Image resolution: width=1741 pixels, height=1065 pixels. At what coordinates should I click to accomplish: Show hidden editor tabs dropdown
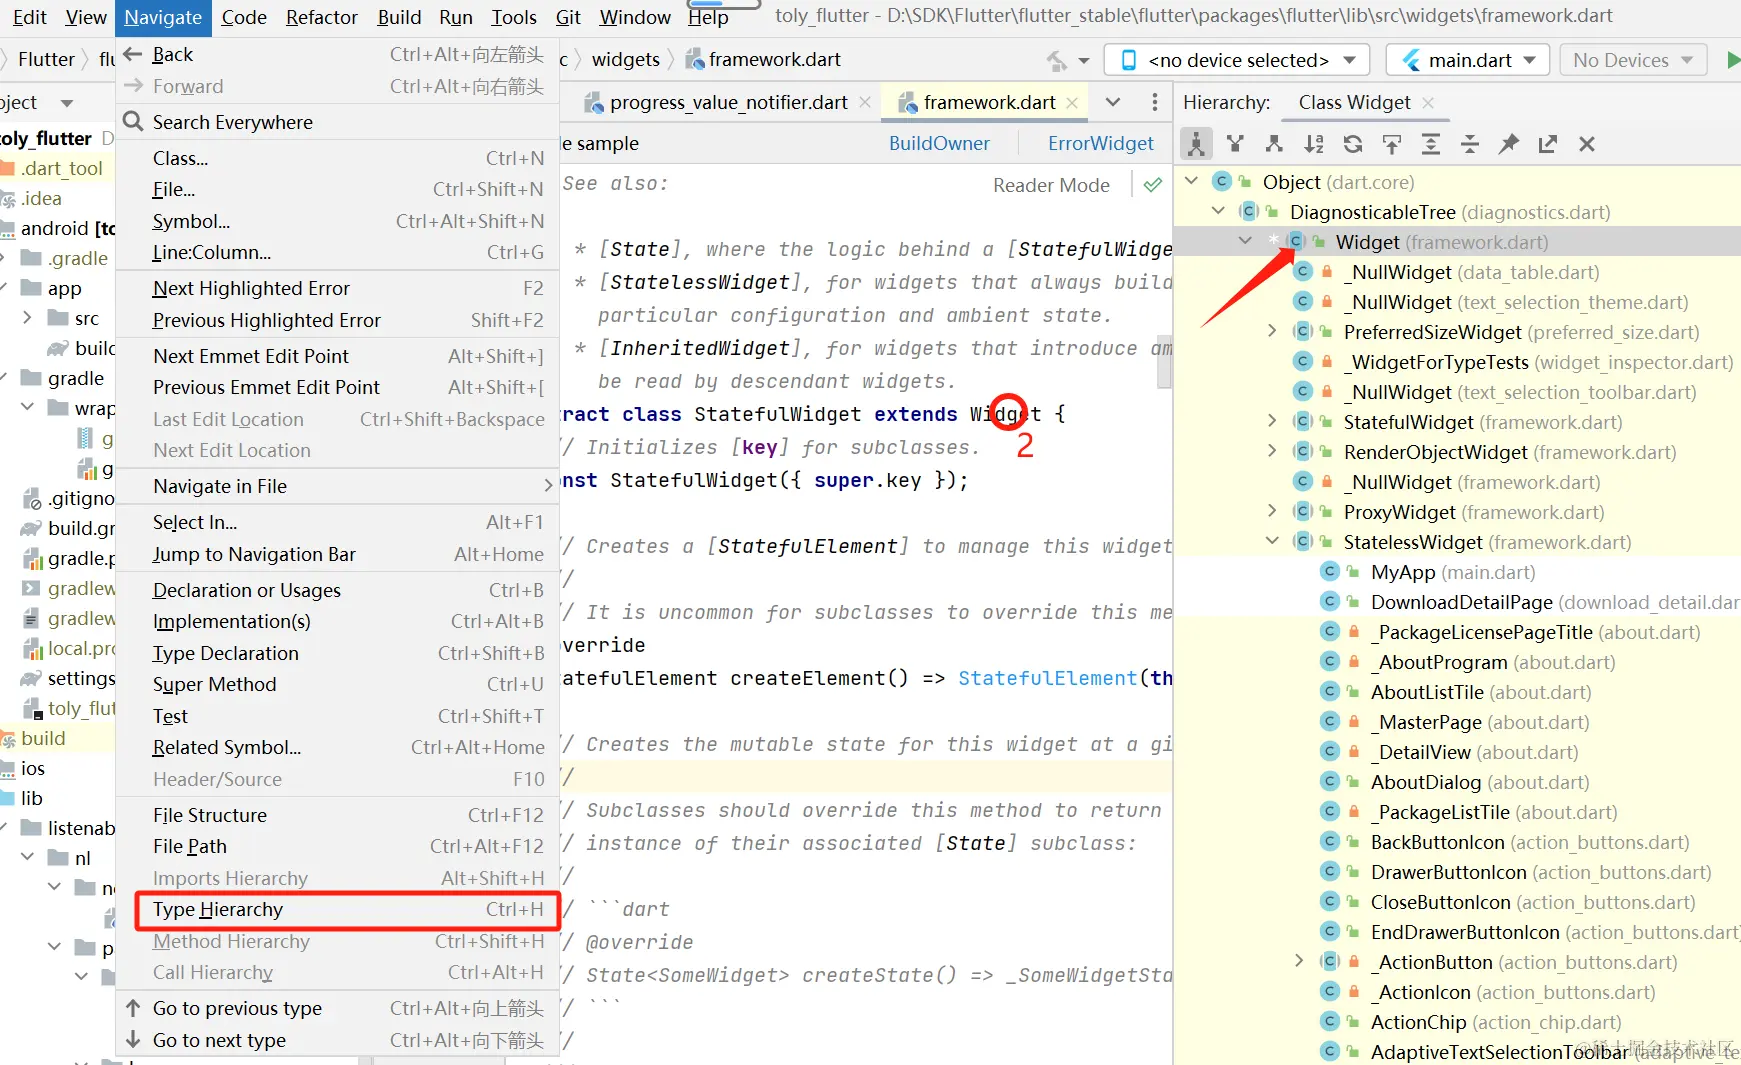1112,102
